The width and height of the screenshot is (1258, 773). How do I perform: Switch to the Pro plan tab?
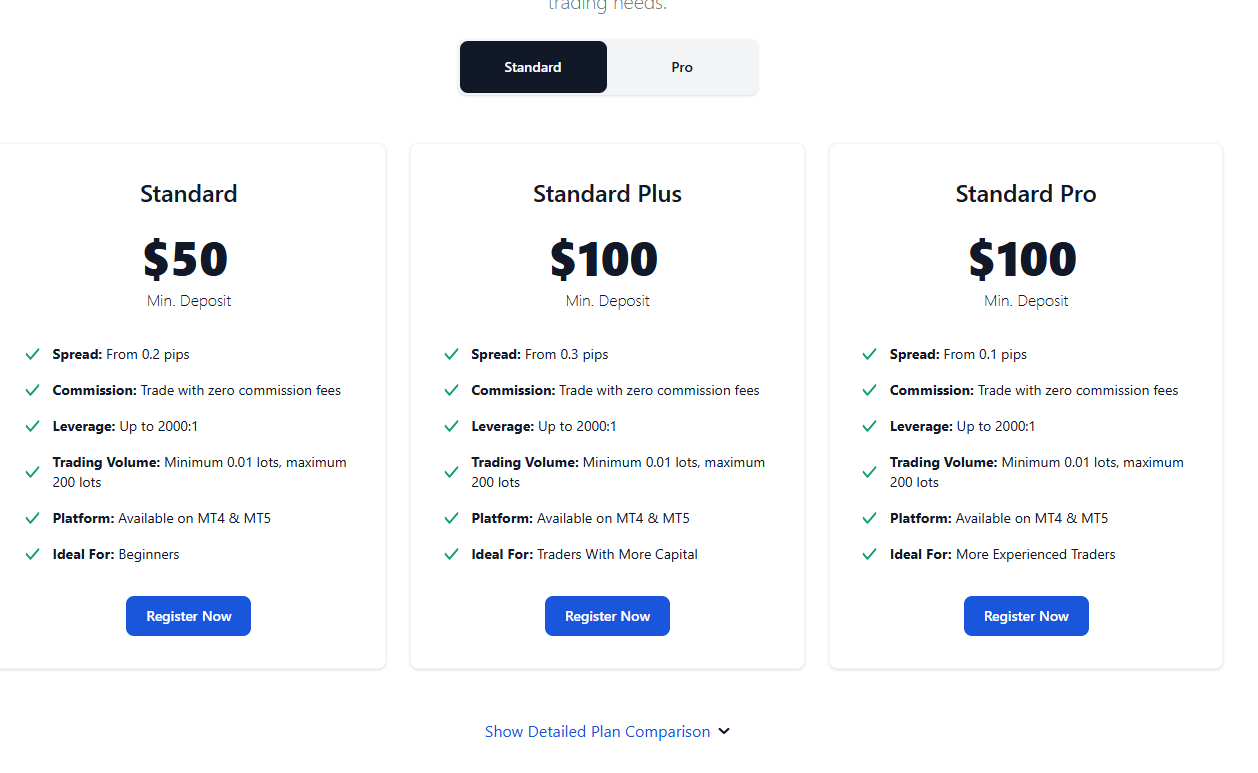(x=682, y=67)
